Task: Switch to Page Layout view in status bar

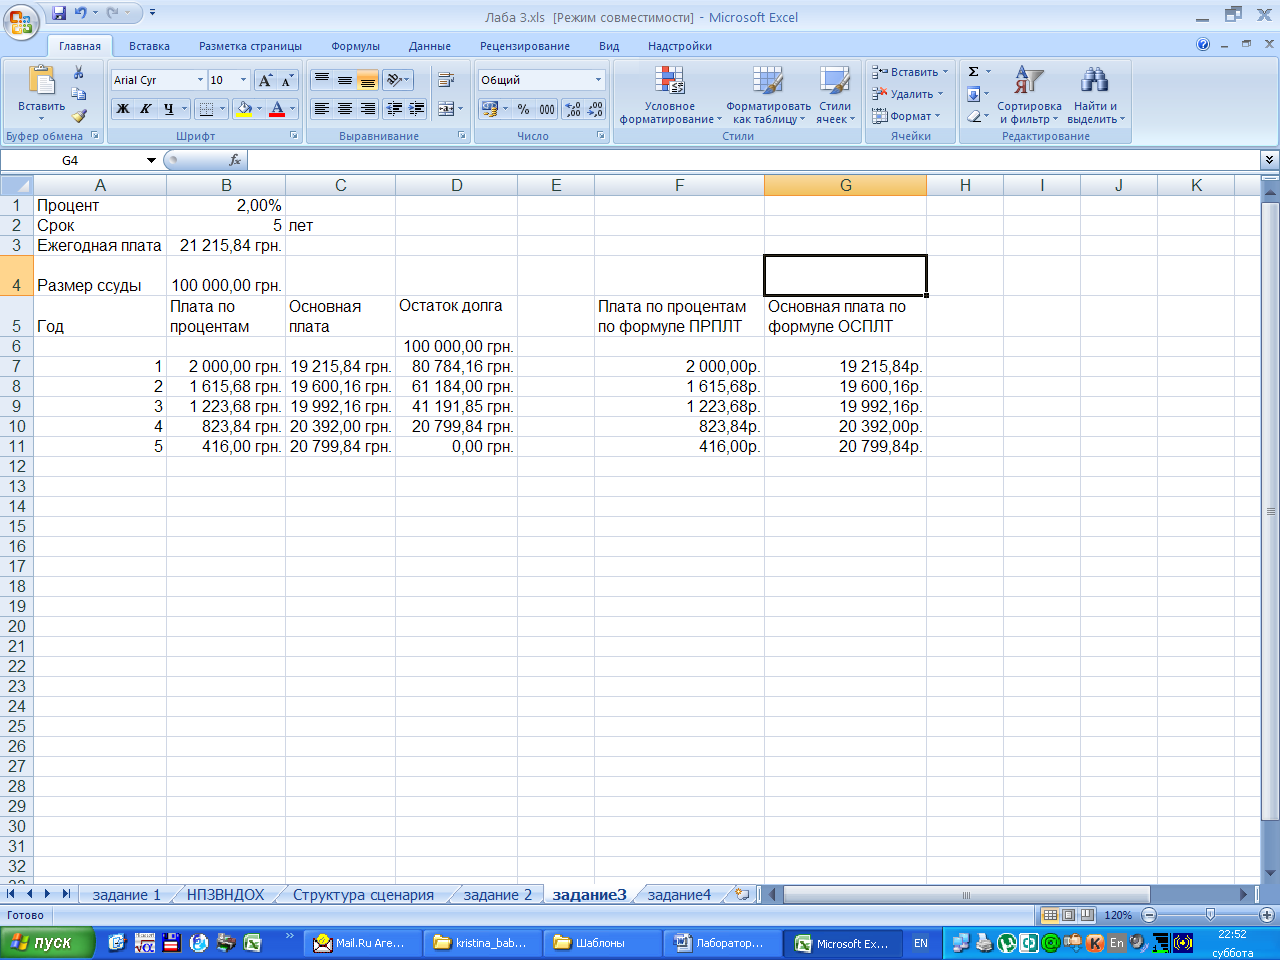Action: [1068, 915]
